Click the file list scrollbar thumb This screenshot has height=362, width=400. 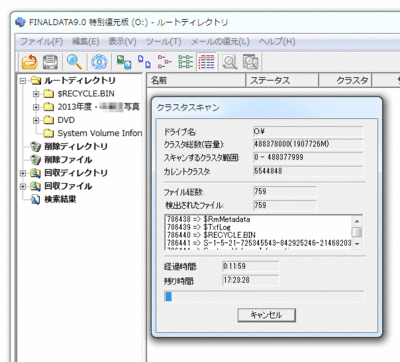(357, 232)
